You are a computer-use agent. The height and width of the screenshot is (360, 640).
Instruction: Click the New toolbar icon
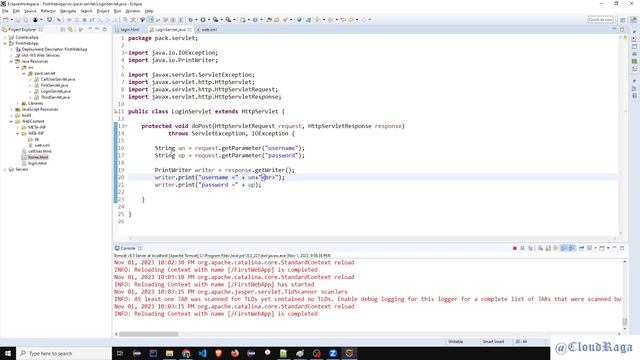6,20
